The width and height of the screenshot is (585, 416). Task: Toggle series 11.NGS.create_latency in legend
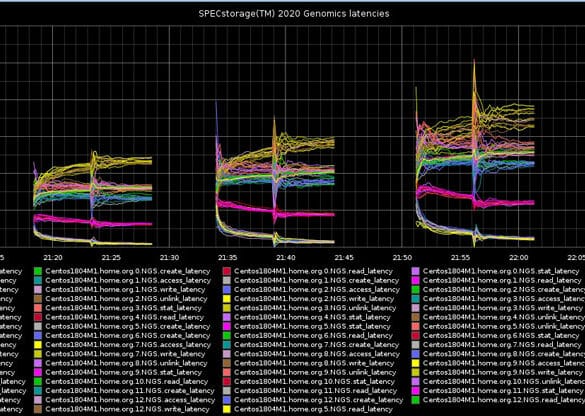(x=130, y=391)
